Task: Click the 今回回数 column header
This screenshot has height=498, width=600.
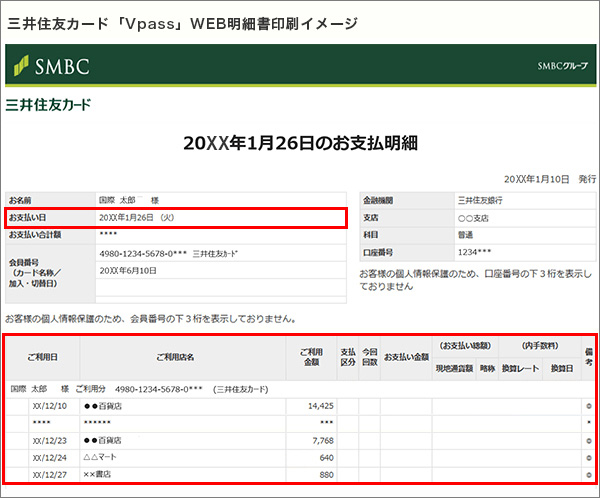Action: coord(370,357)
